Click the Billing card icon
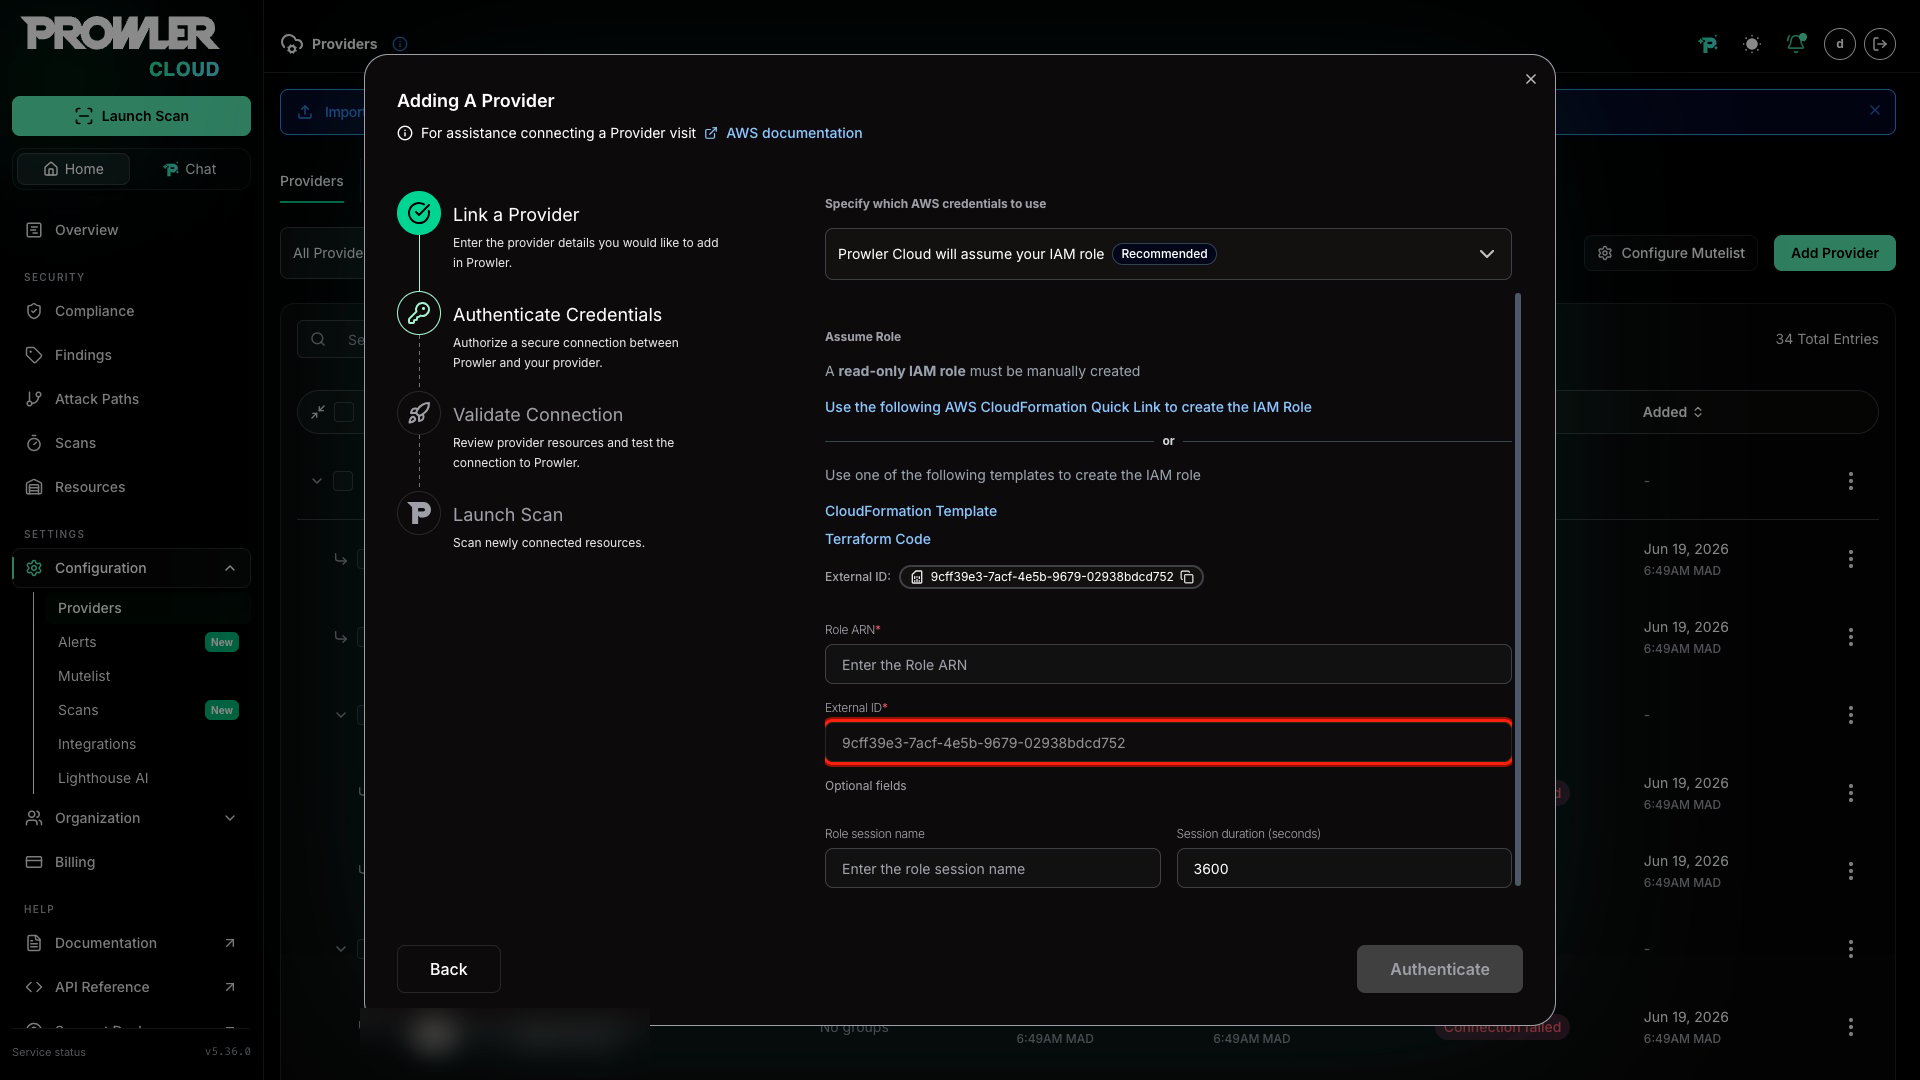The height and width of the screenshot is (1080, 1920). [x=34, y=862]
